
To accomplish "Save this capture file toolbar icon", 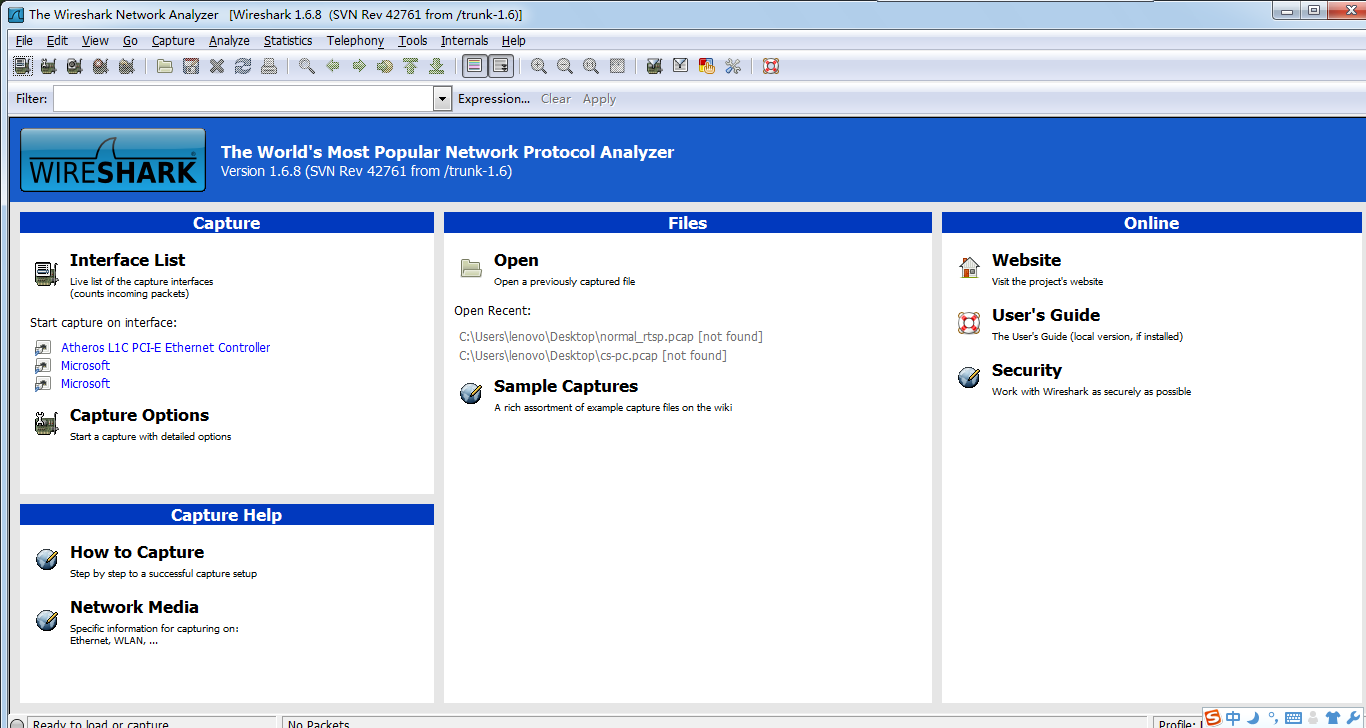I will [191, 66].
